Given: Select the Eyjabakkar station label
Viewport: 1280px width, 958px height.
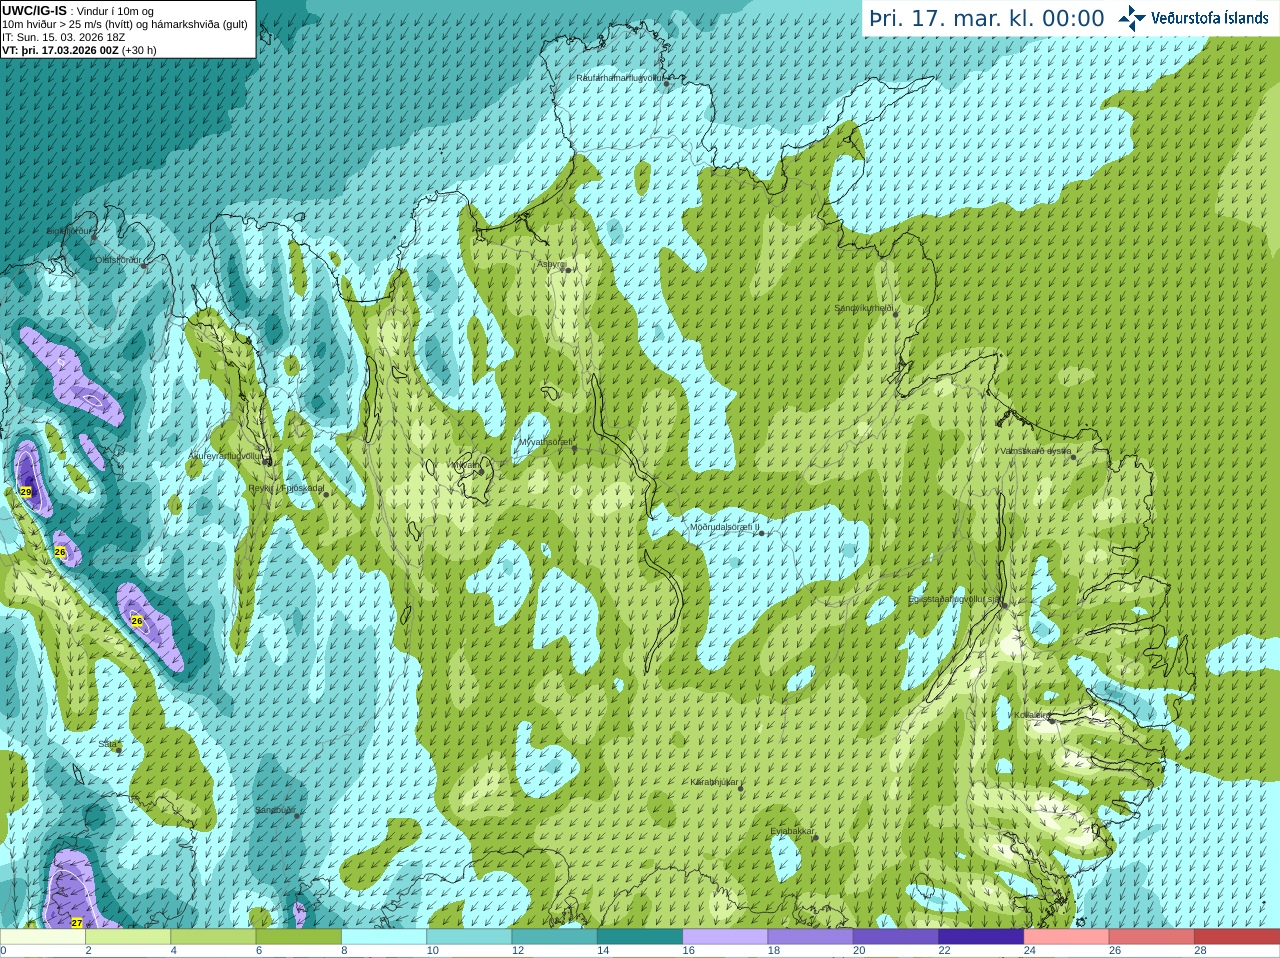Looking at the screenshot, I should click(x=793, y=831).
